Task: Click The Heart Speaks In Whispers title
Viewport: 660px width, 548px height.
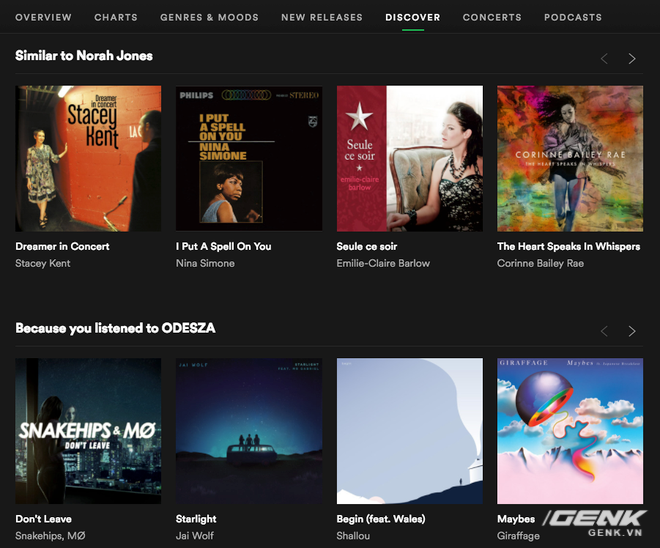Action: tap(568, 247)
